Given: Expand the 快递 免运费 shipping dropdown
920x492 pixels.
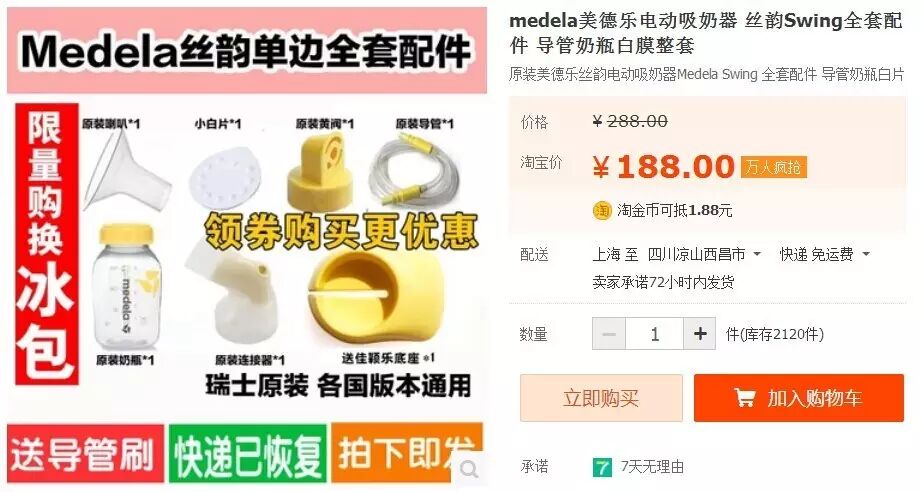Looking at the screenshot, I should (824, 254).
